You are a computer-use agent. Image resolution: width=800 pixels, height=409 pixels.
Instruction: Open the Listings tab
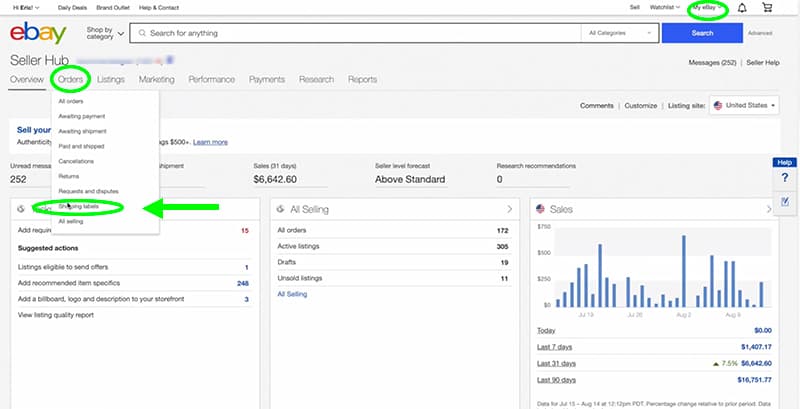(x=111, y=80)
